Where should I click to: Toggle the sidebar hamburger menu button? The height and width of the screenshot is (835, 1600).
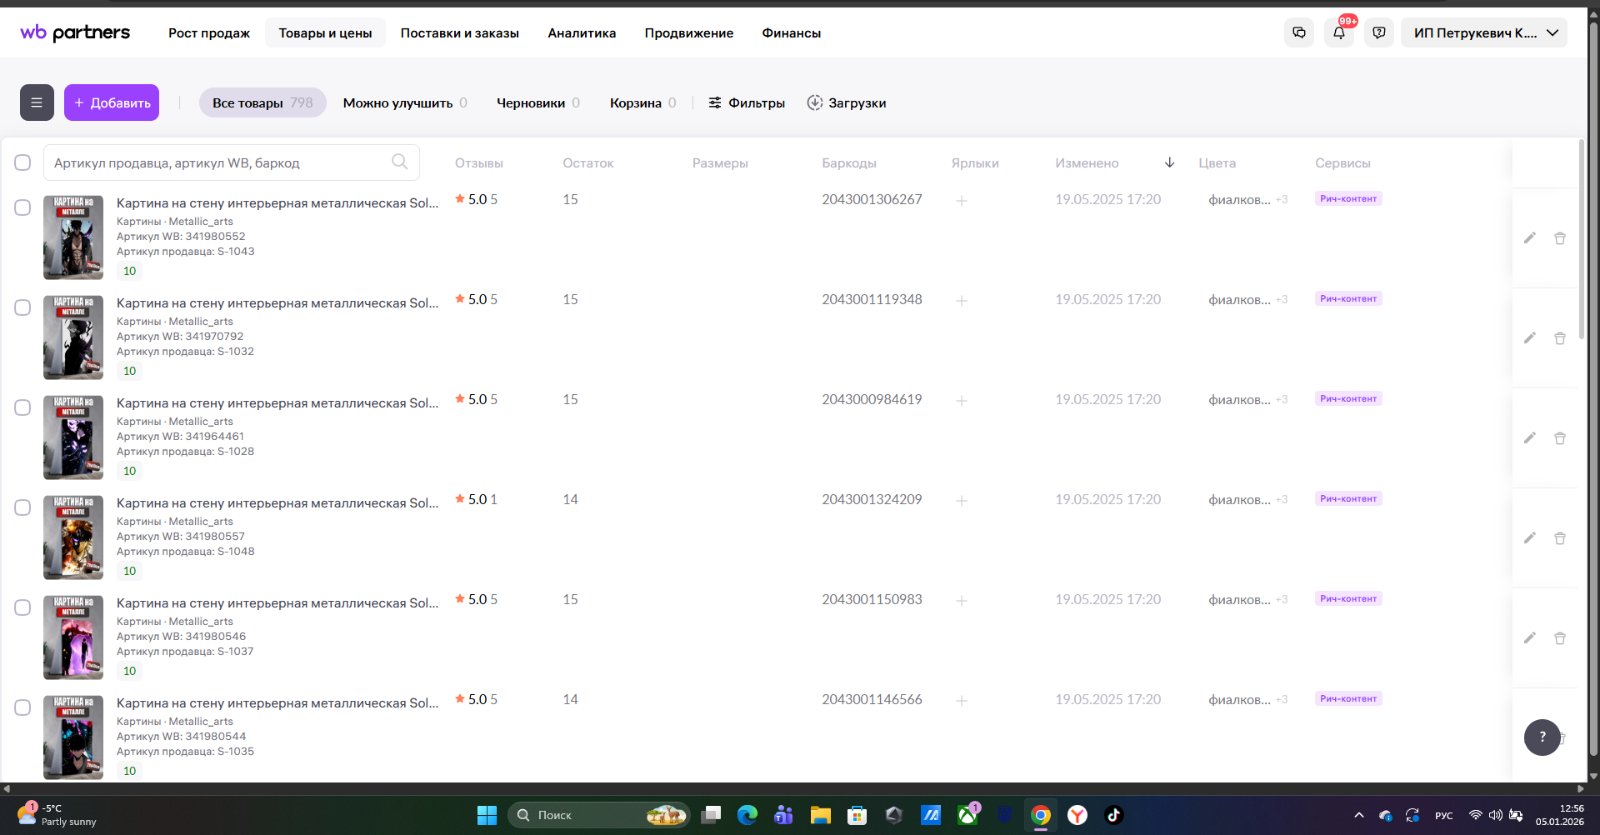click(37, 103)
